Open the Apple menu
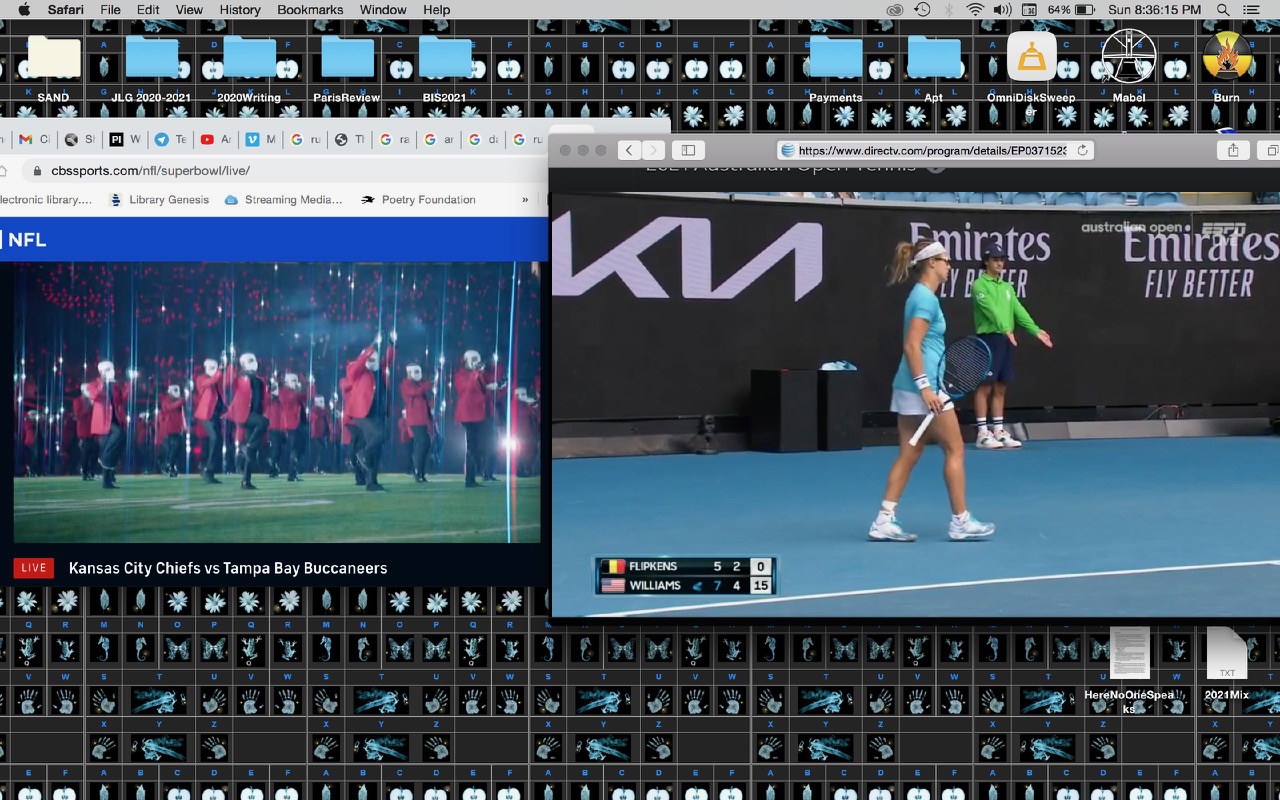Screen dimensions: 1280x800 click(x=24, y=10)
